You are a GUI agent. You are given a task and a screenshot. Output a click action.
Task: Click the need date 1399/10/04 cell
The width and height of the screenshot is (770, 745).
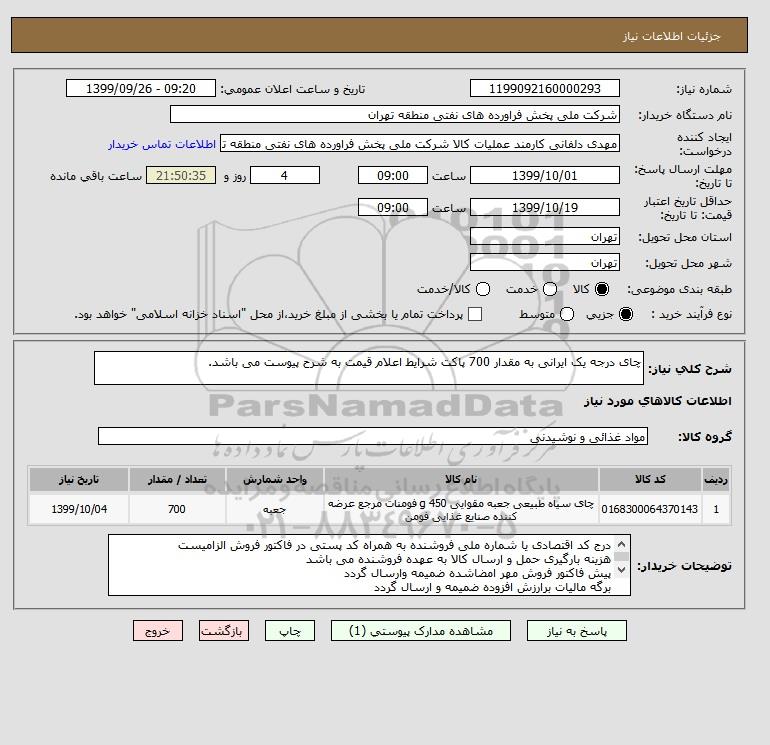pos(79,509)
